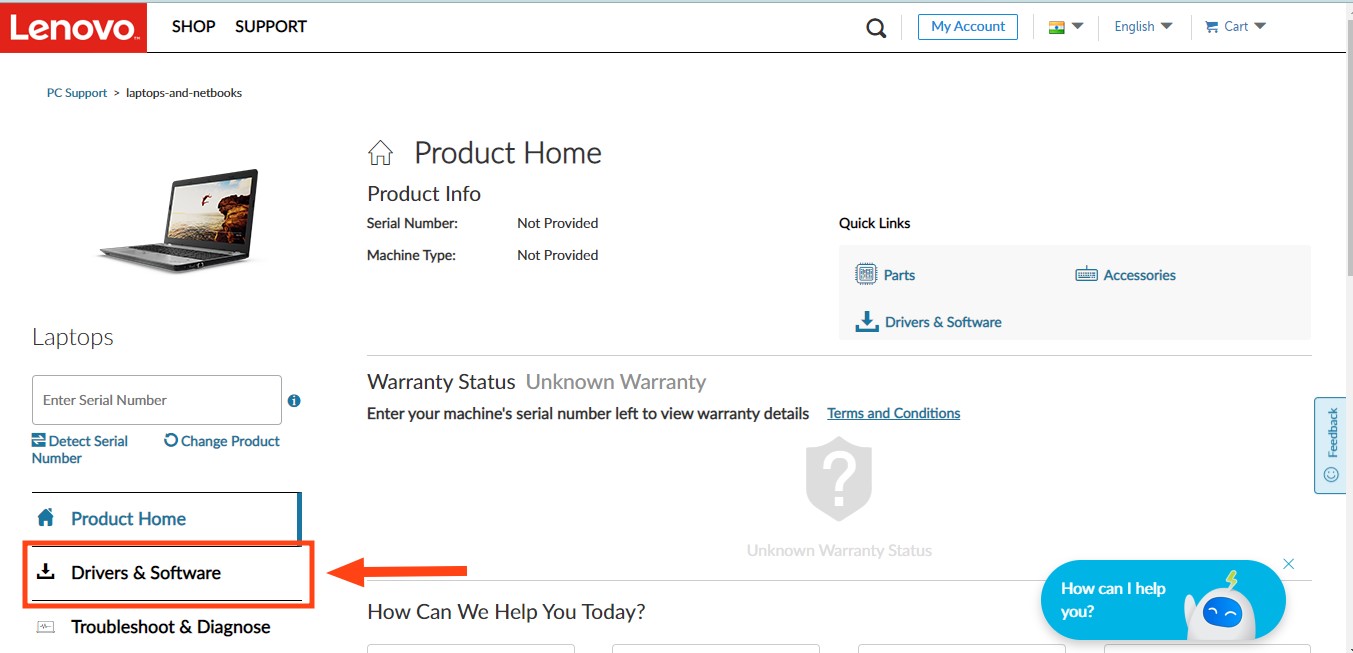1353x653 pixels.
Task: Expand the Cart dropdown
Action: [1236, 27]
